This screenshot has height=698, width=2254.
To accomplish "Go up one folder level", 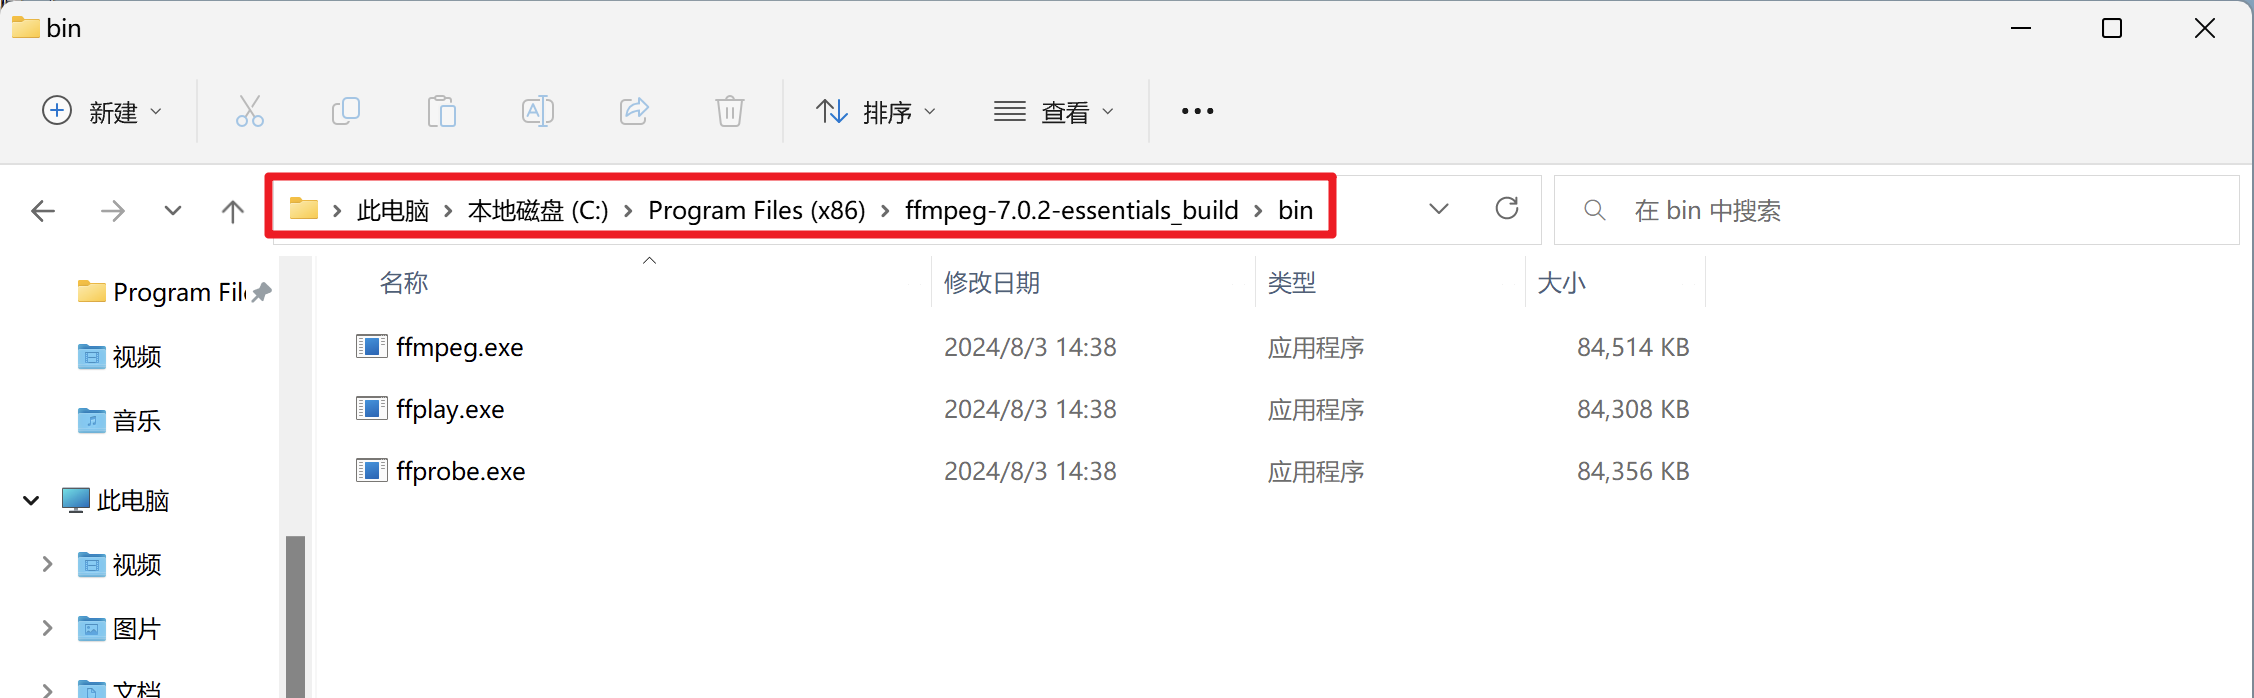I will (x=232, y=211).
